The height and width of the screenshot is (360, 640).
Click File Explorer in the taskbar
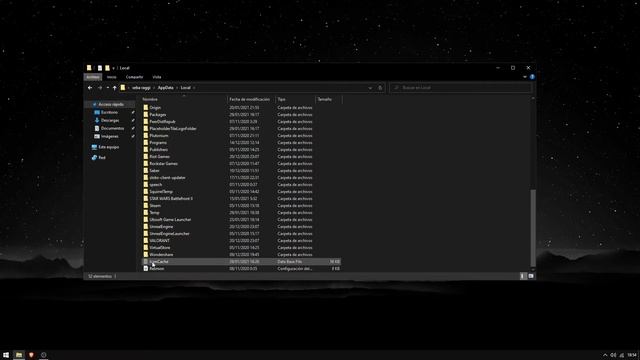19,355
